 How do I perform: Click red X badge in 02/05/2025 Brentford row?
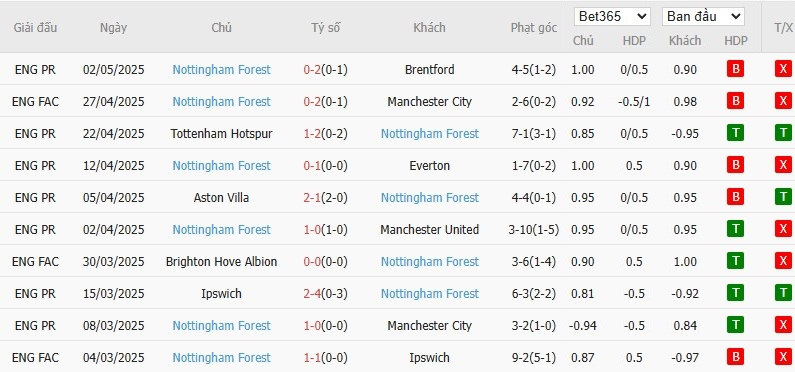pos(783,69)
